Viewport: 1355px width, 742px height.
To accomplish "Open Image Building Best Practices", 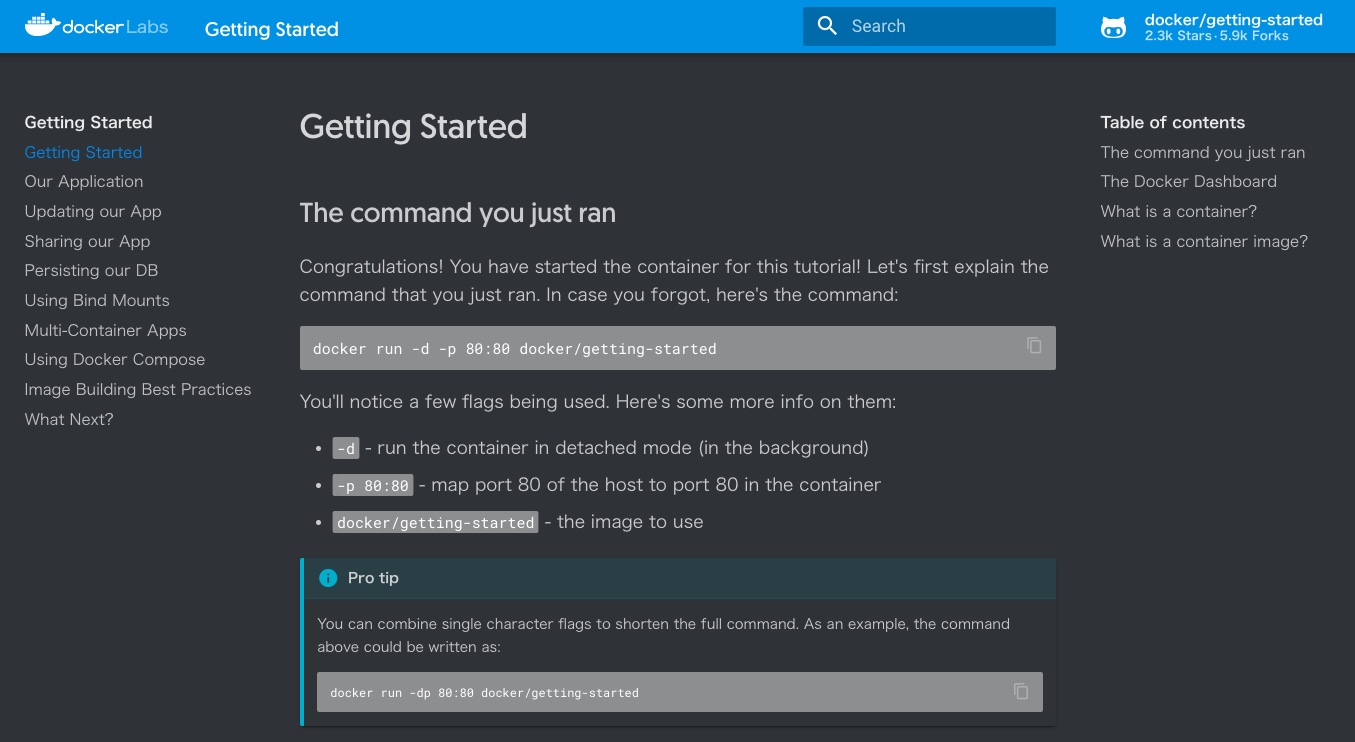I will [x=138, y=389].
